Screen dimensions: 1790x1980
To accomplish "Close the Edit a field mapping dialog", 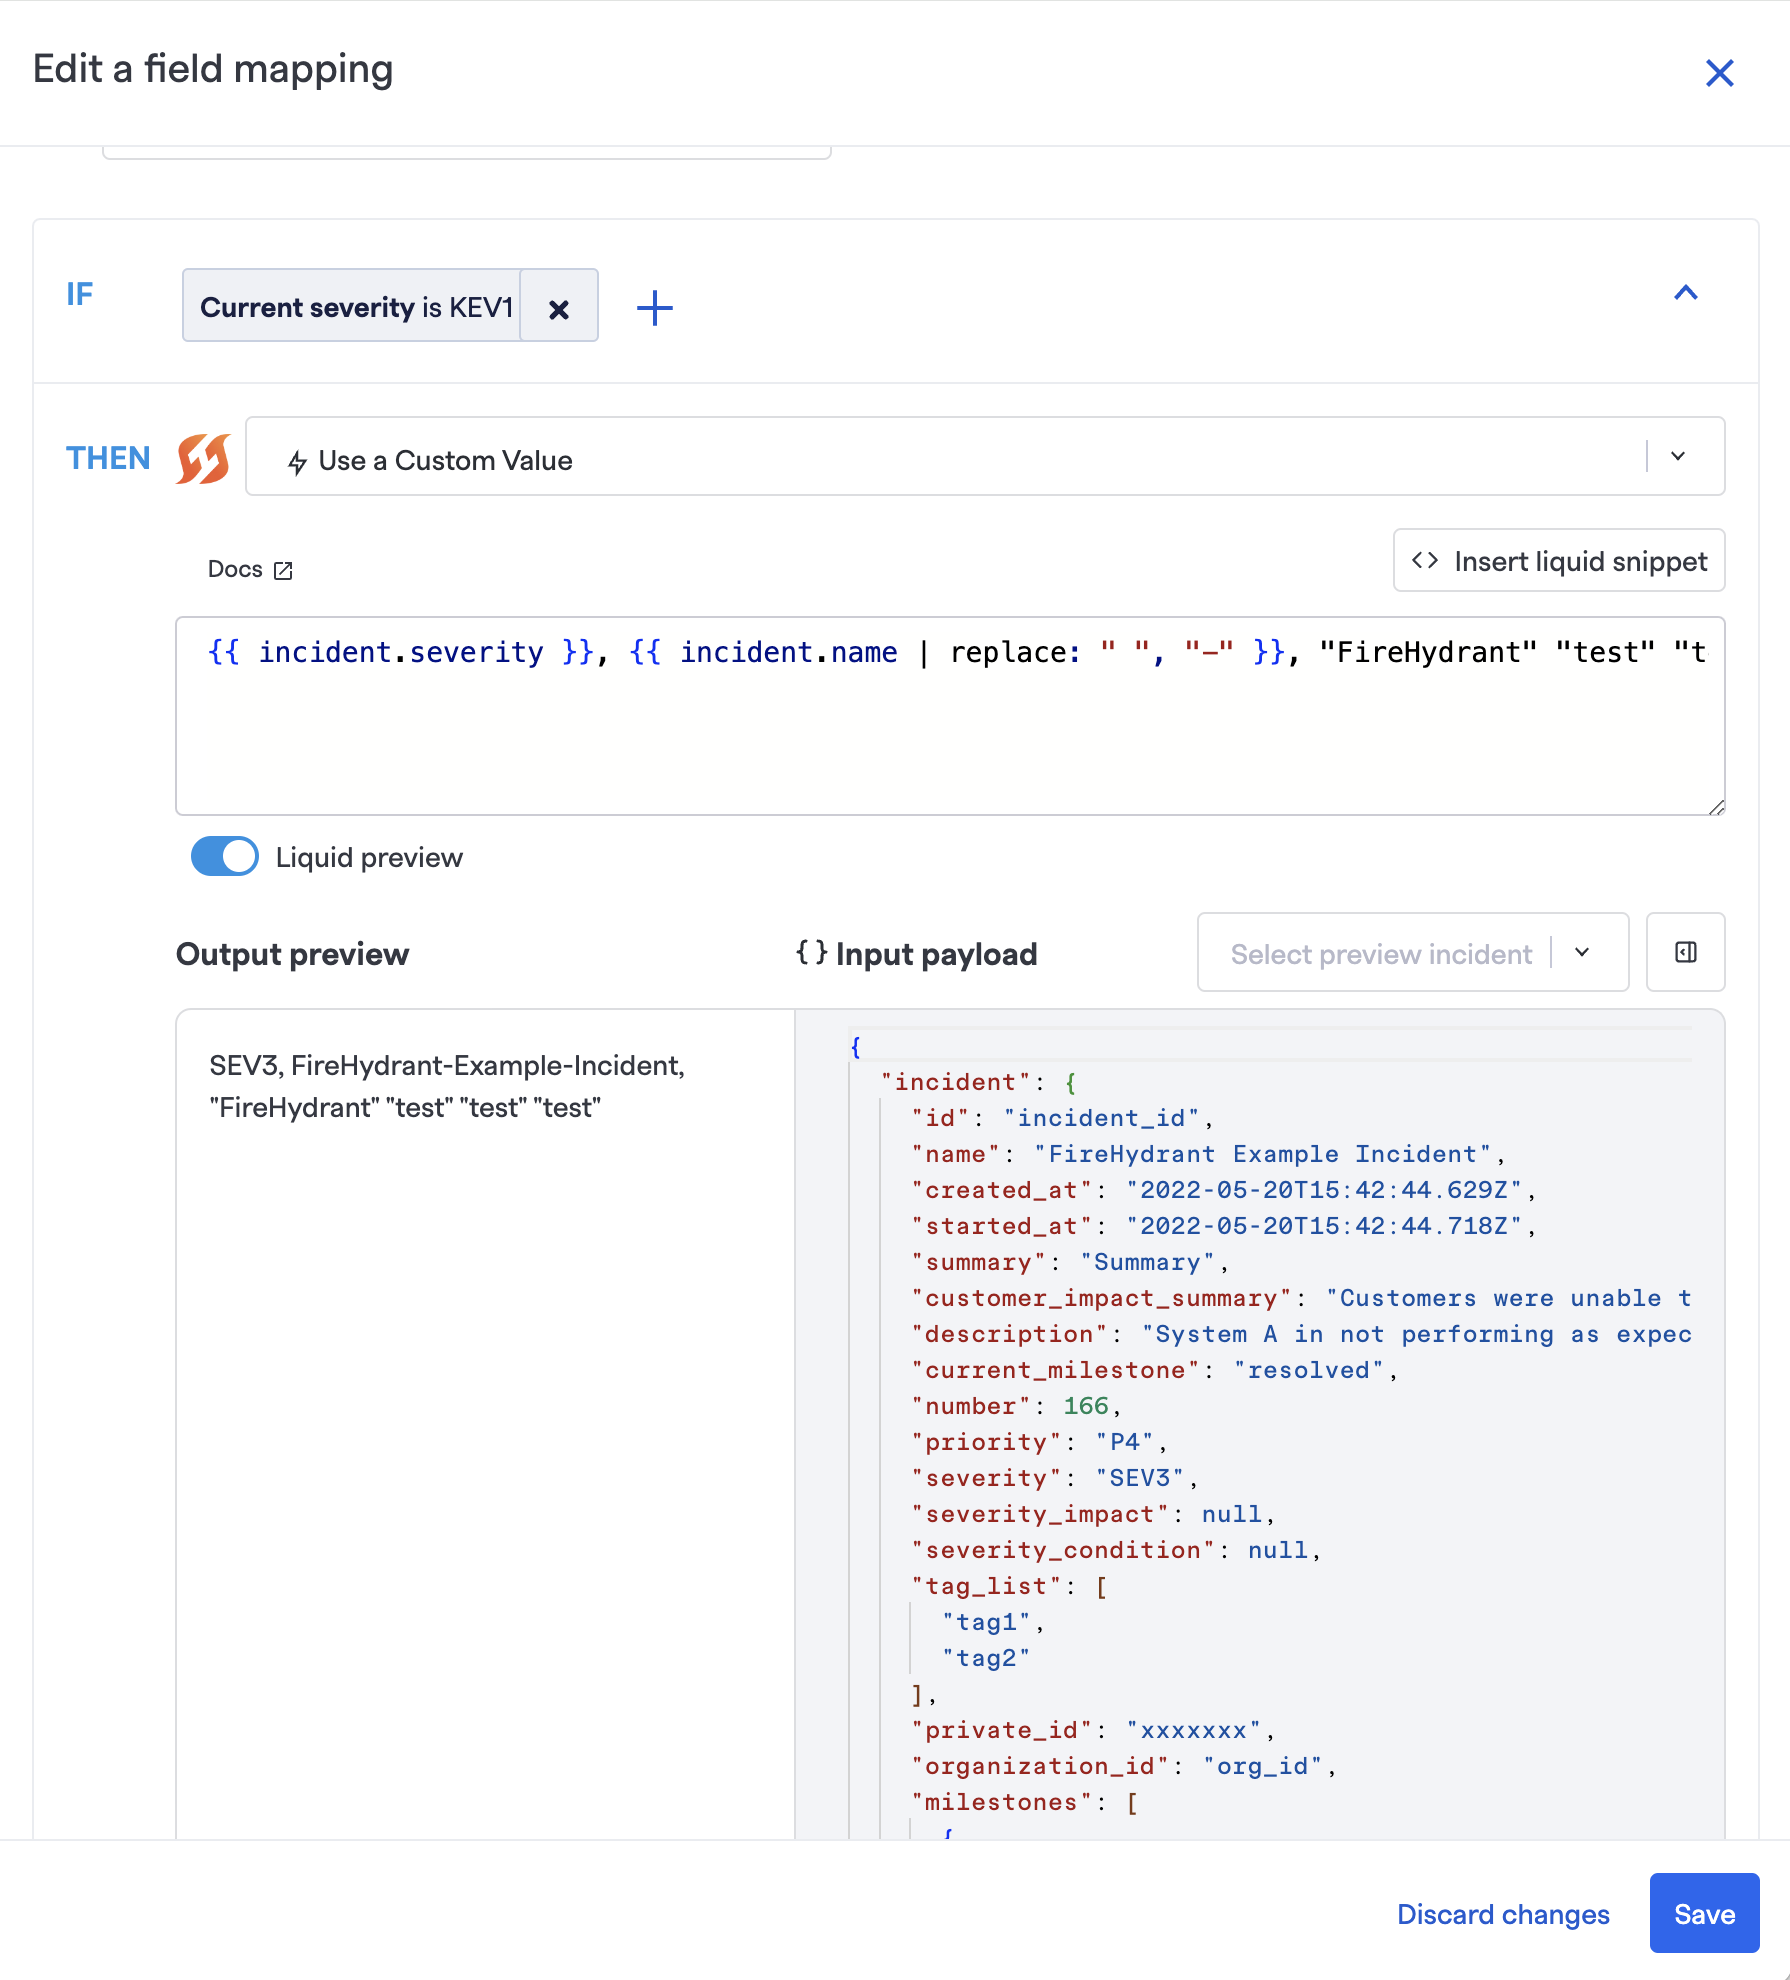I will point(1719,72).
